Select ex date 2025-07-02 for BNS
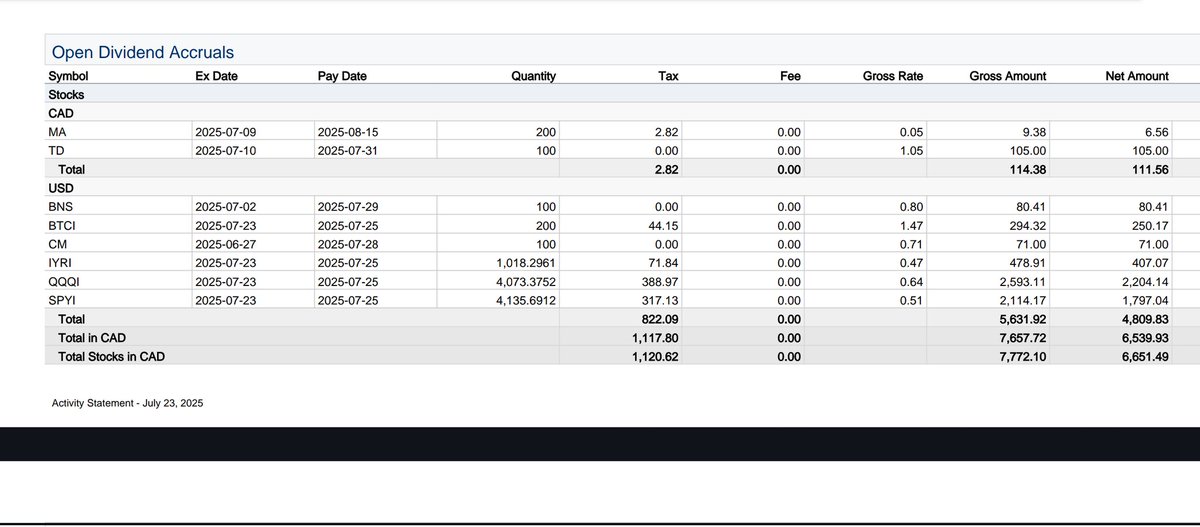The height and width of the screenshot is (527, 1200). (227, 207)
